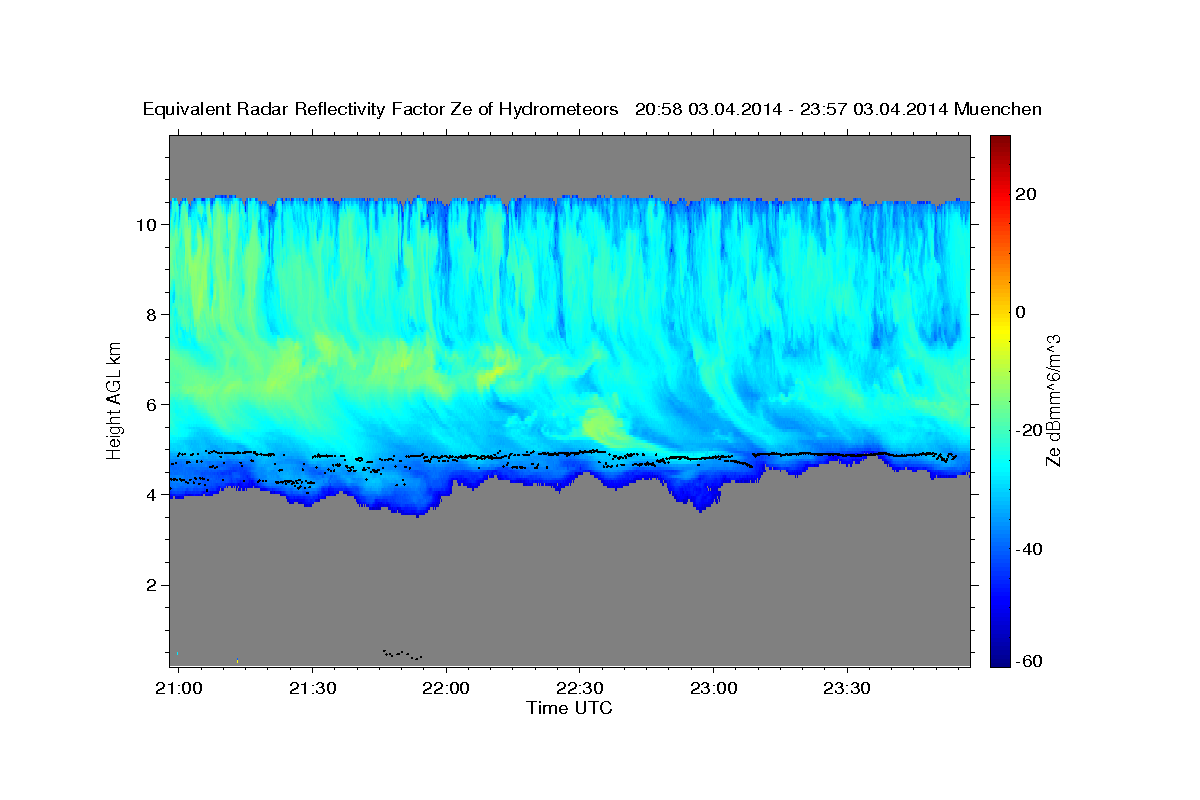Click the date range text ending in Muenchen
The height and width of the screenshot is (800, 1200).
click(x=839, y=109)
